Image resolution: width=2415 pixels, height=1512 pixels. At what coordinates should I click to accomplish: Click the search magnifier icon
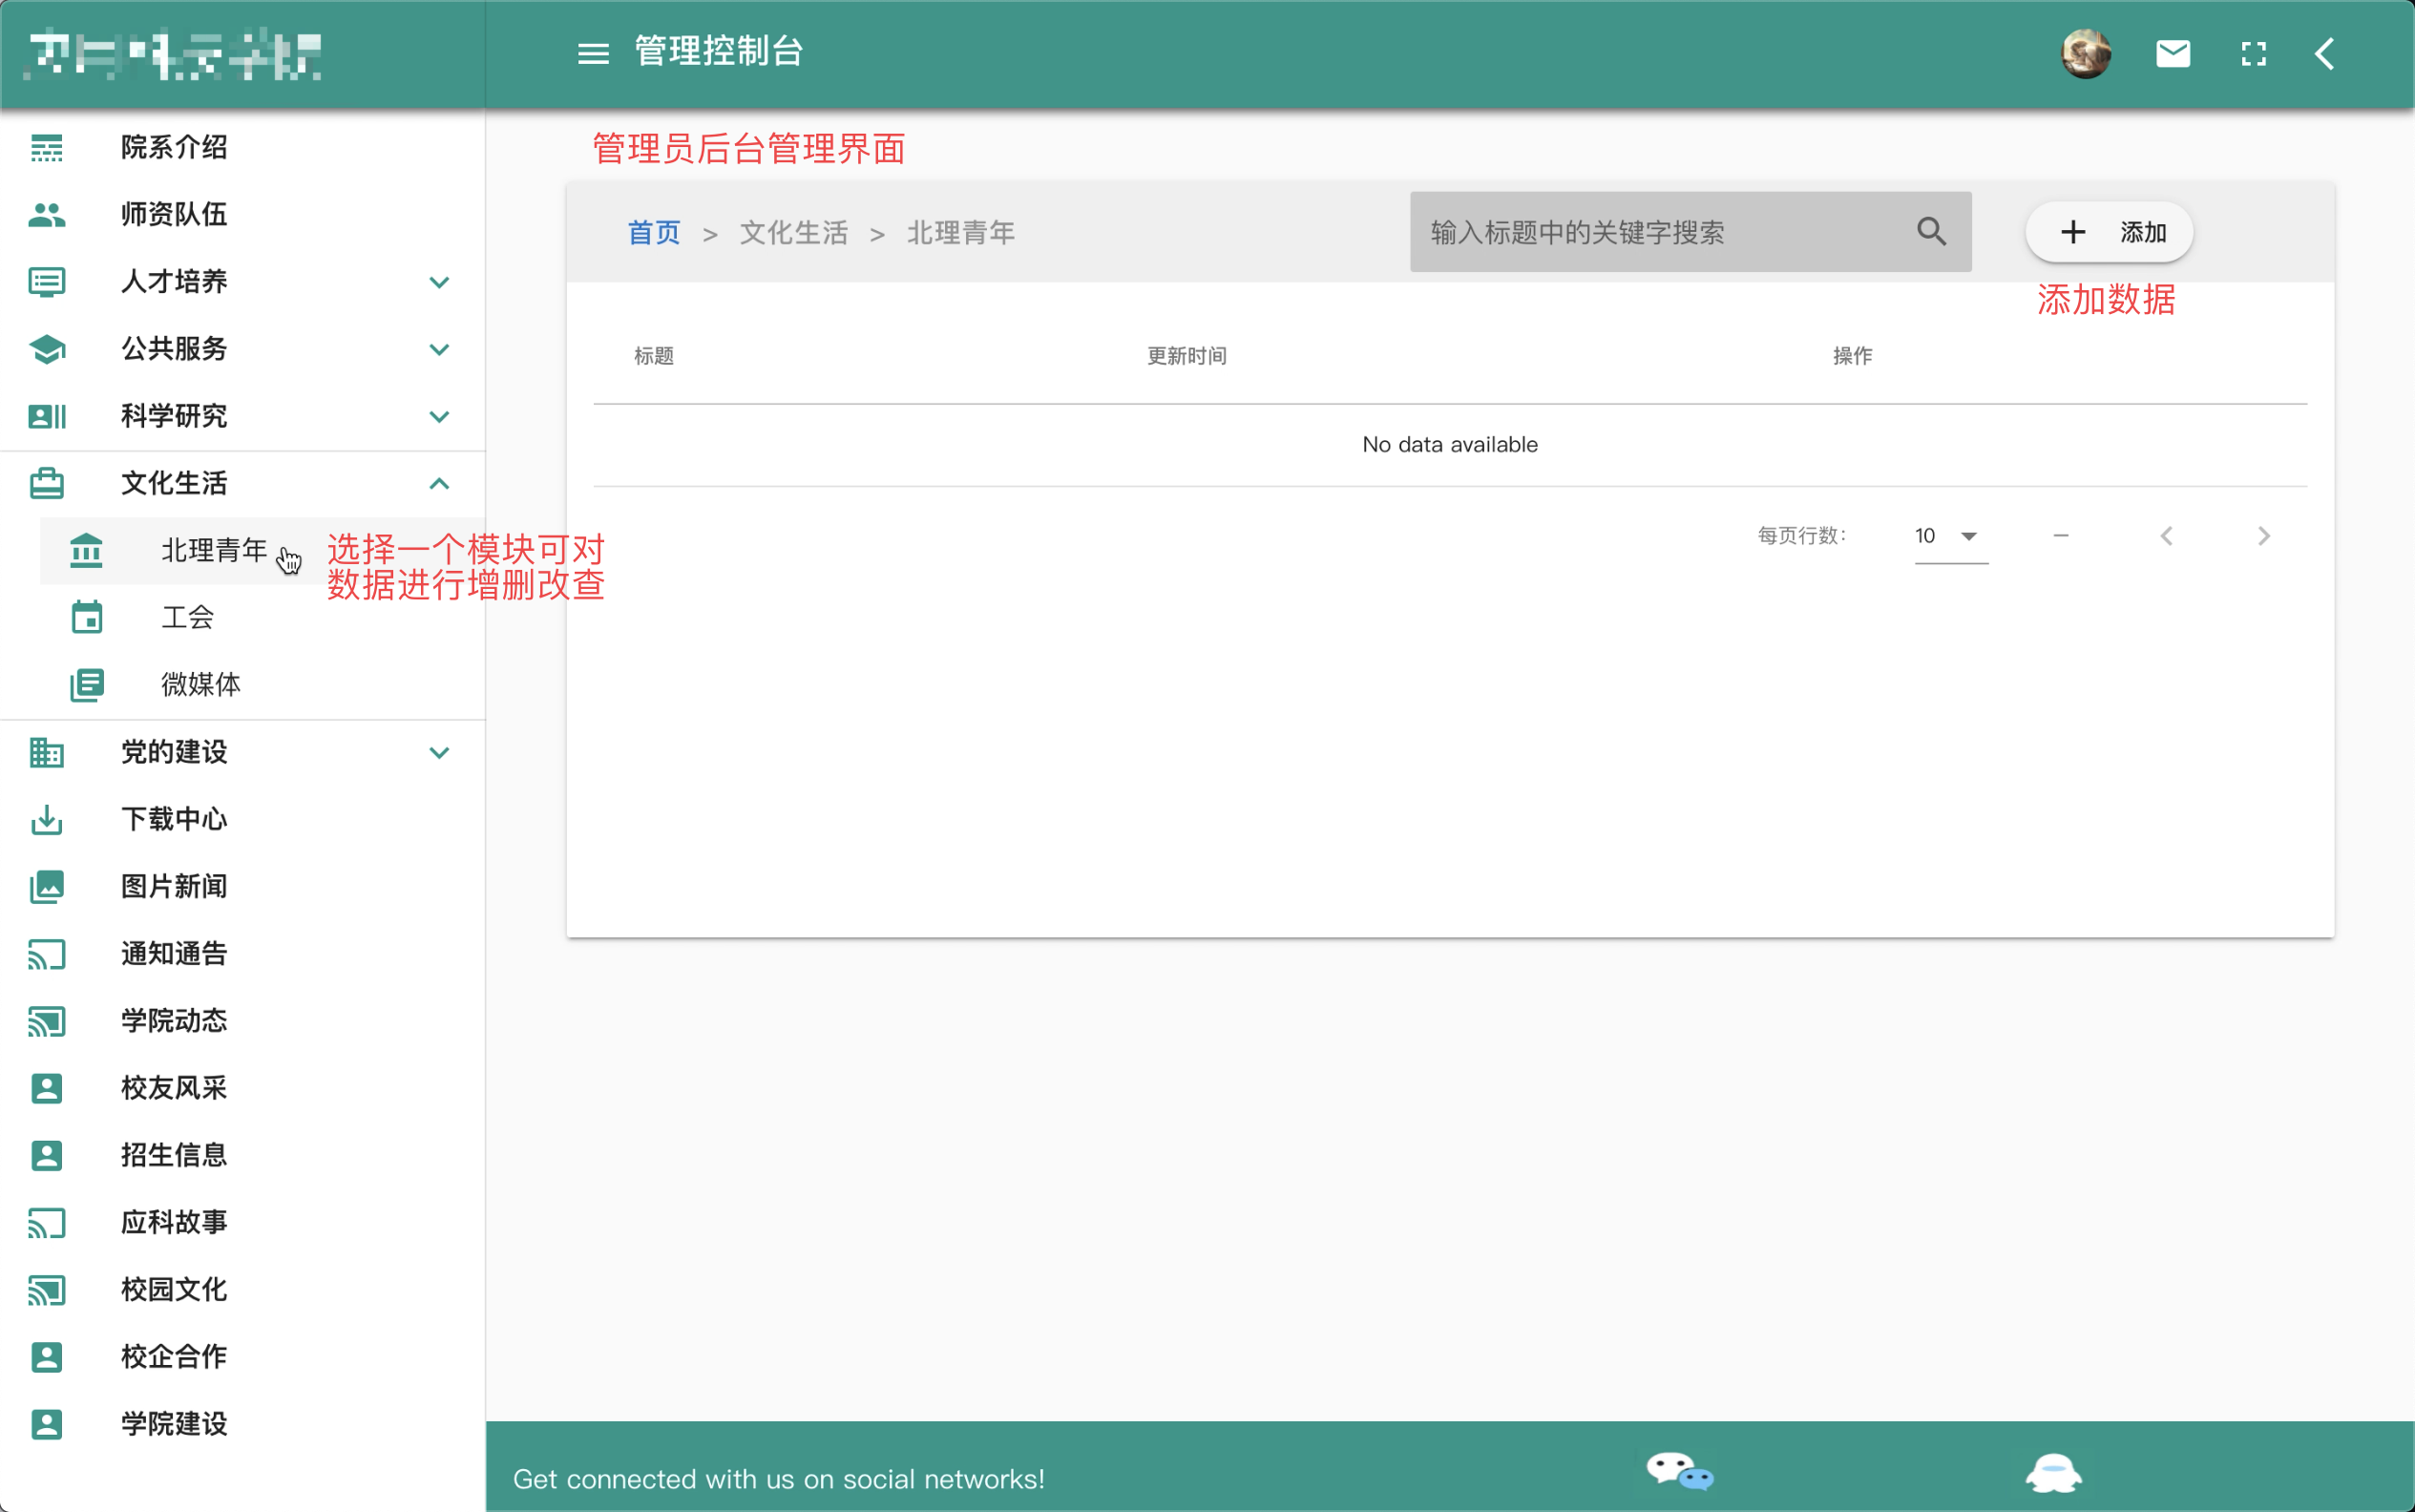[x=1931, y=232]
